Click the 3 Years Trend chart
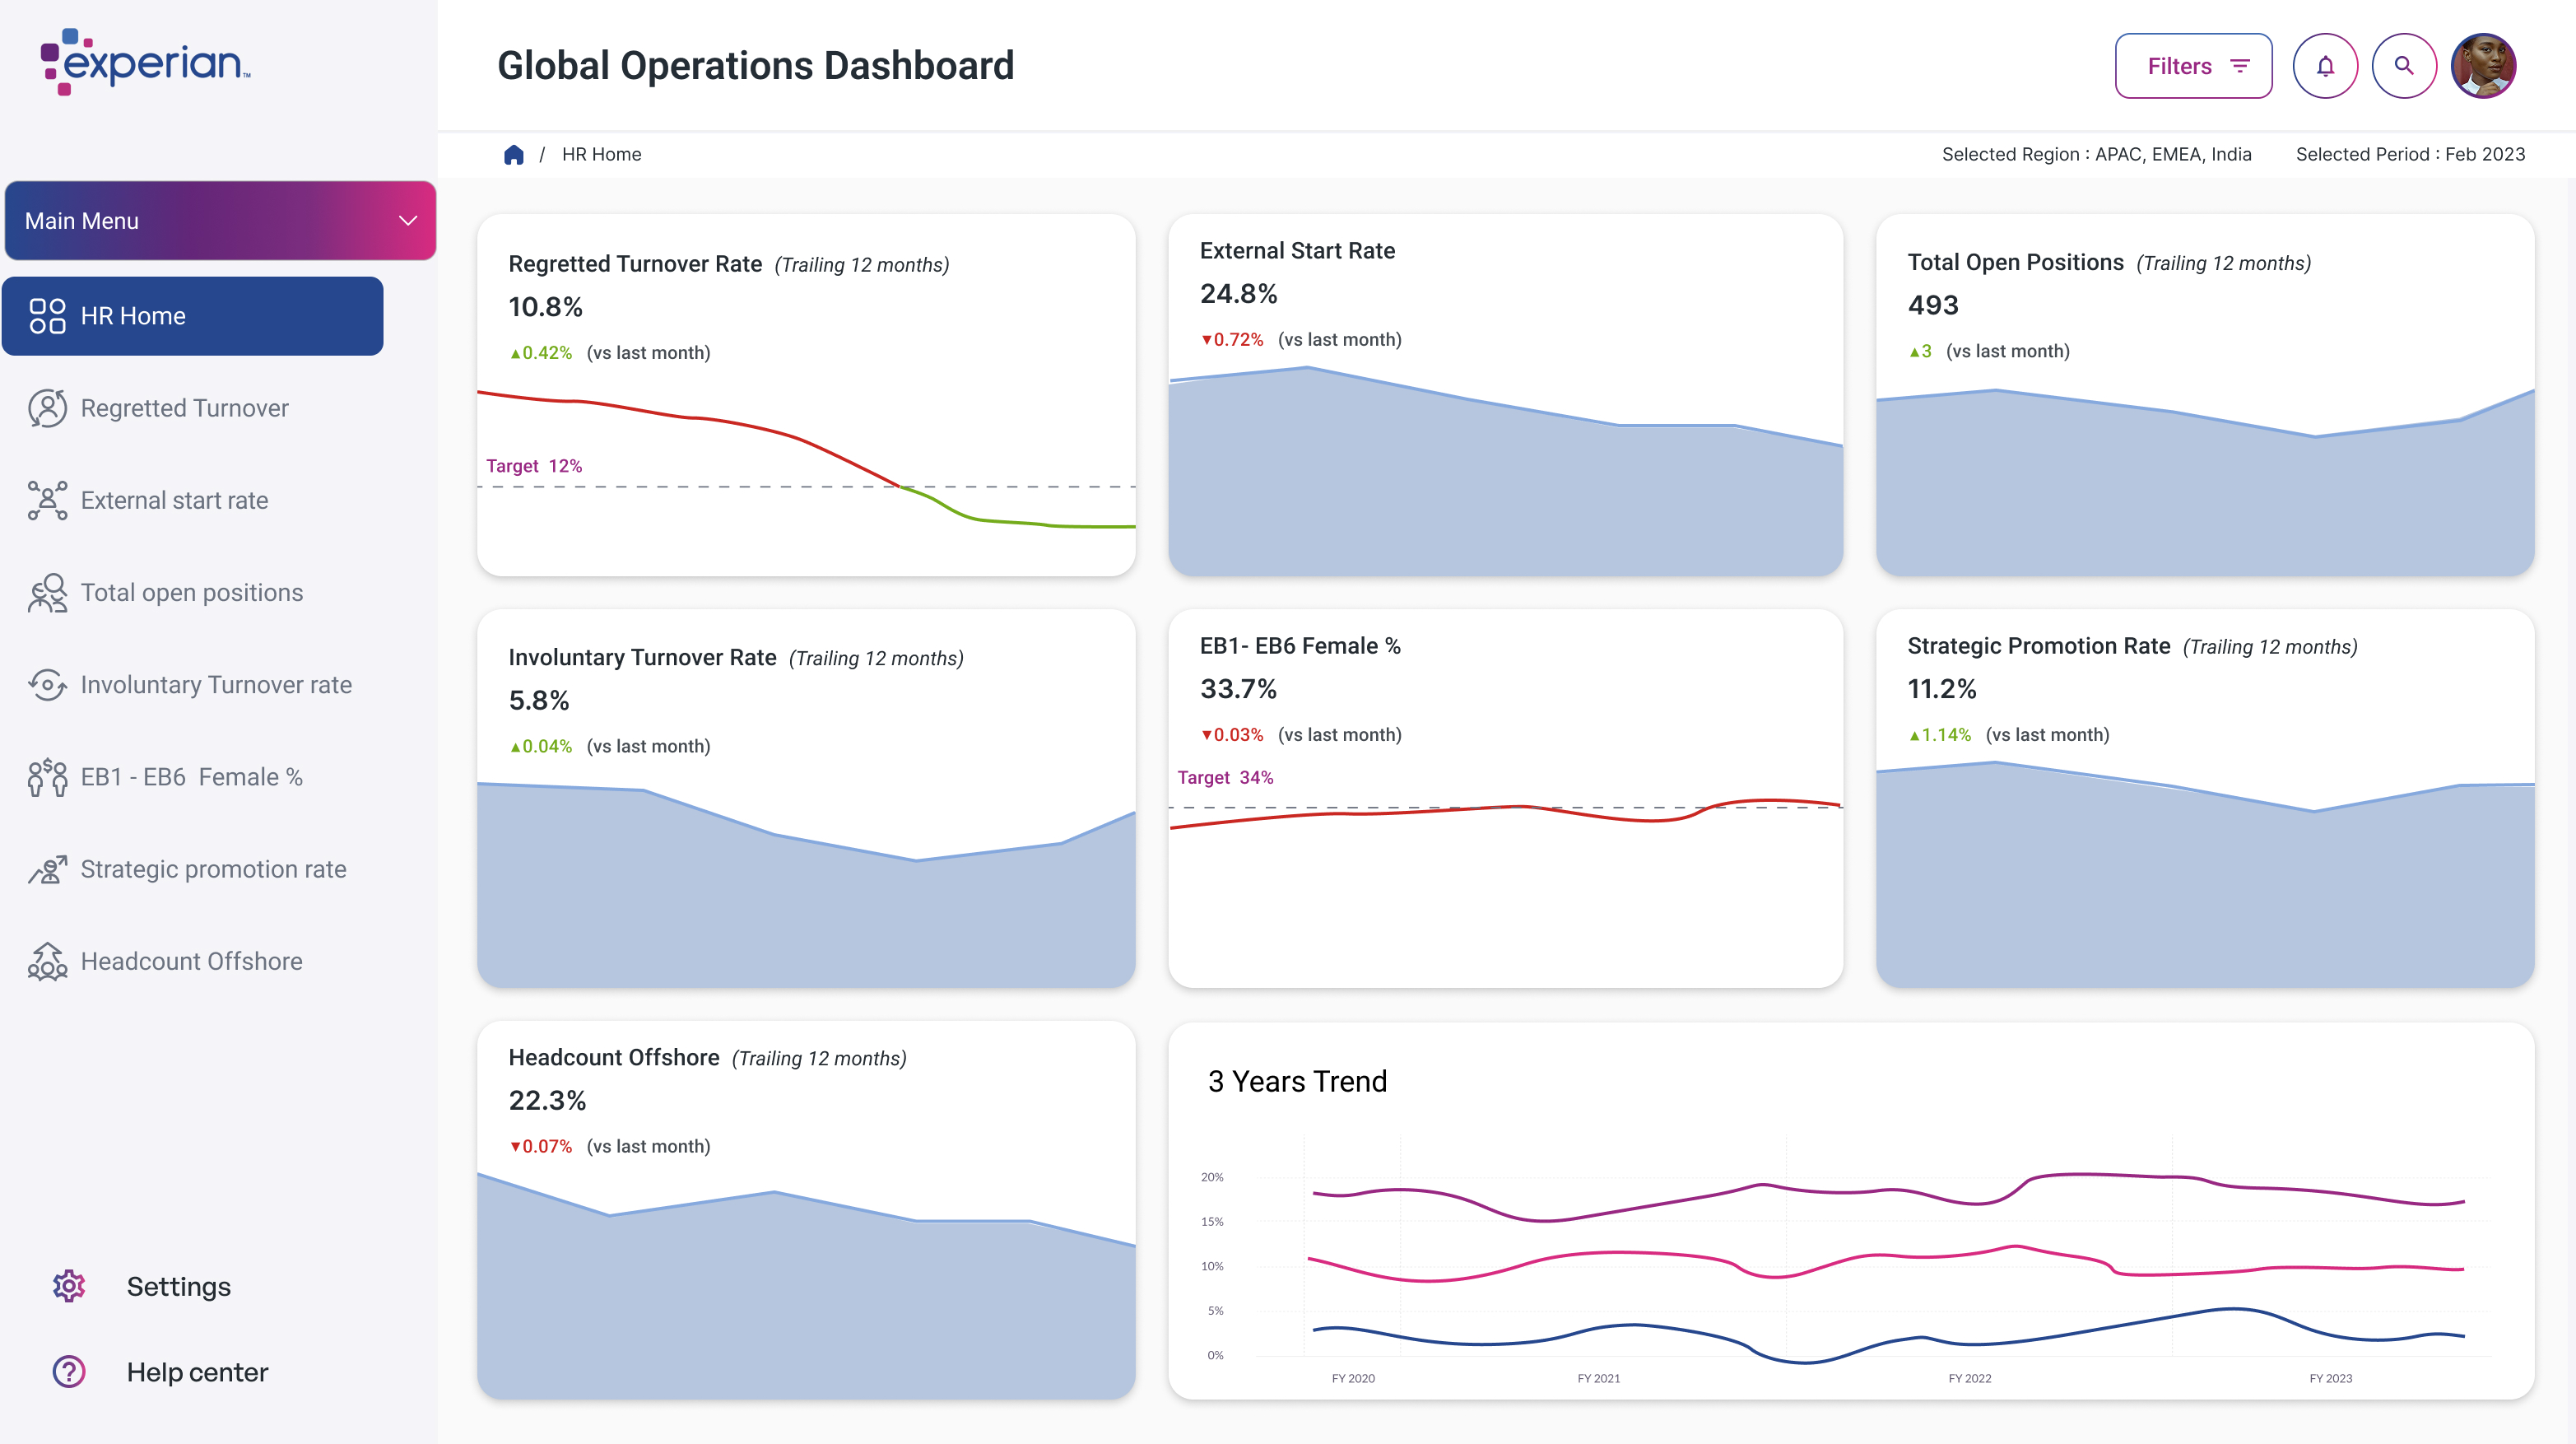Screen dimensions: 2576x1444 [x=1850, y=1260]
